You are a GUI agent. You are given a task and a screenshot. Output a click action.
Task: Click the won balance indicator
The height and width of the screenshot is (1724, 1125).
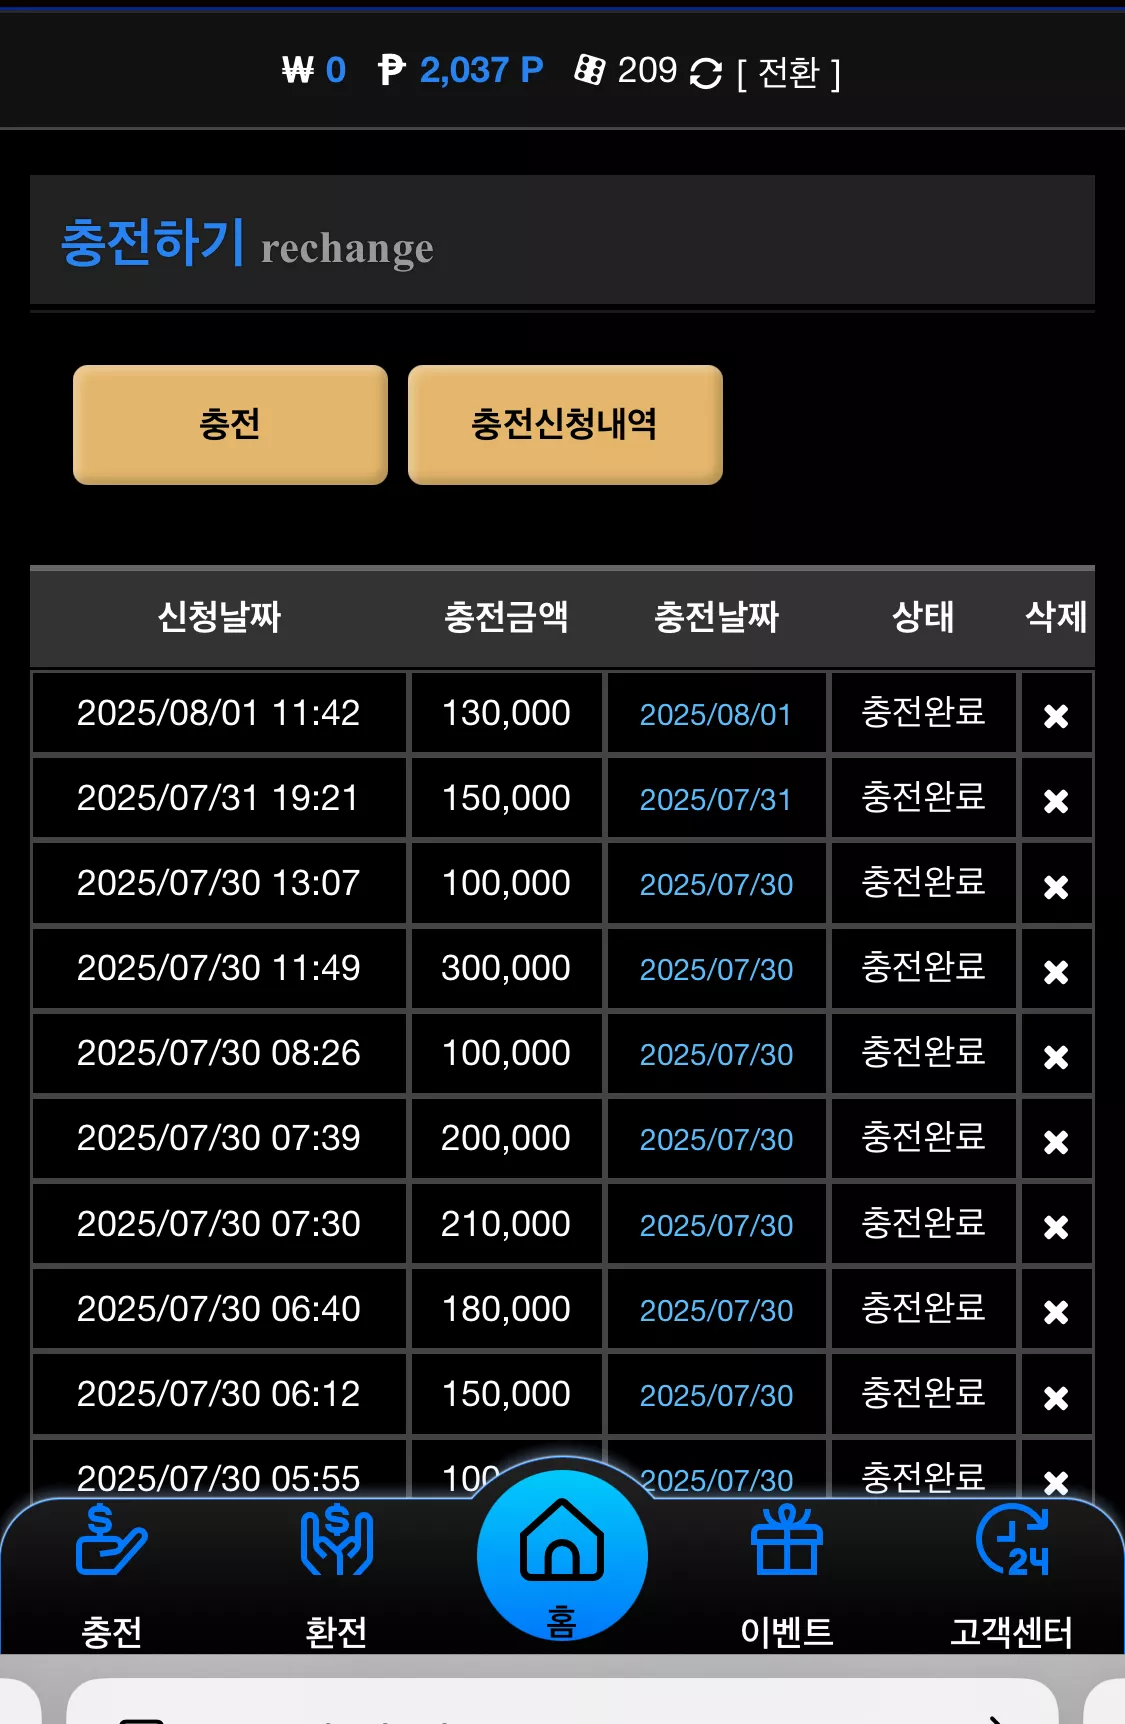313,70
